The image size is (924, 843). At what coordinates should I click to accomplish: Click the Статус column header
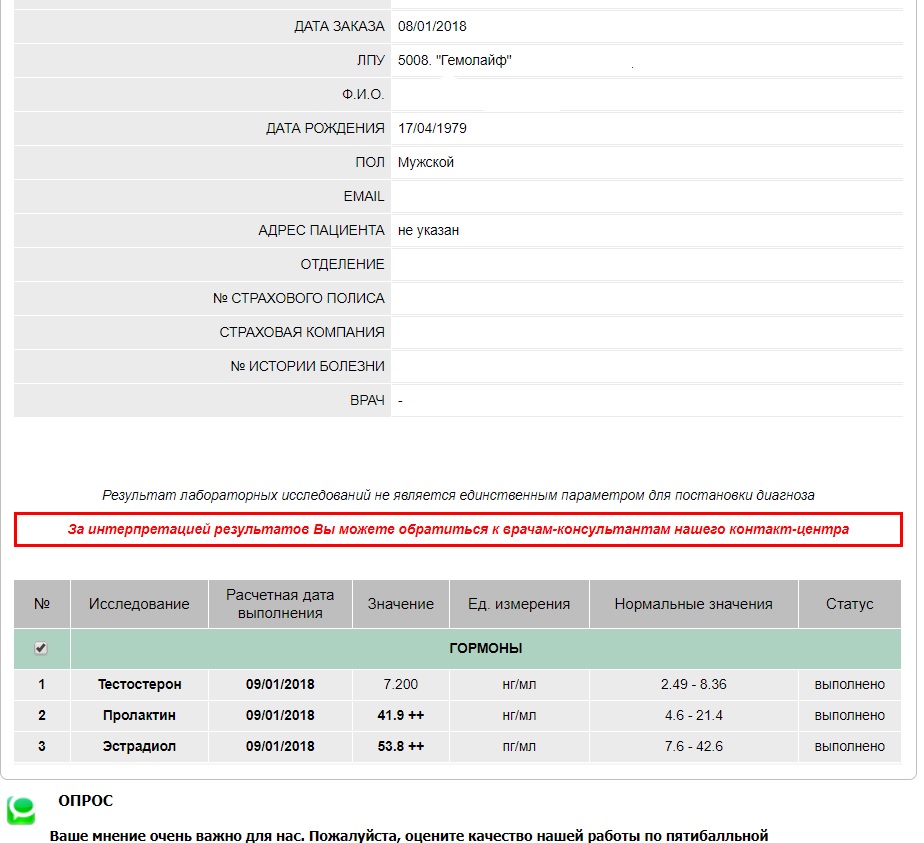point(849,604)
